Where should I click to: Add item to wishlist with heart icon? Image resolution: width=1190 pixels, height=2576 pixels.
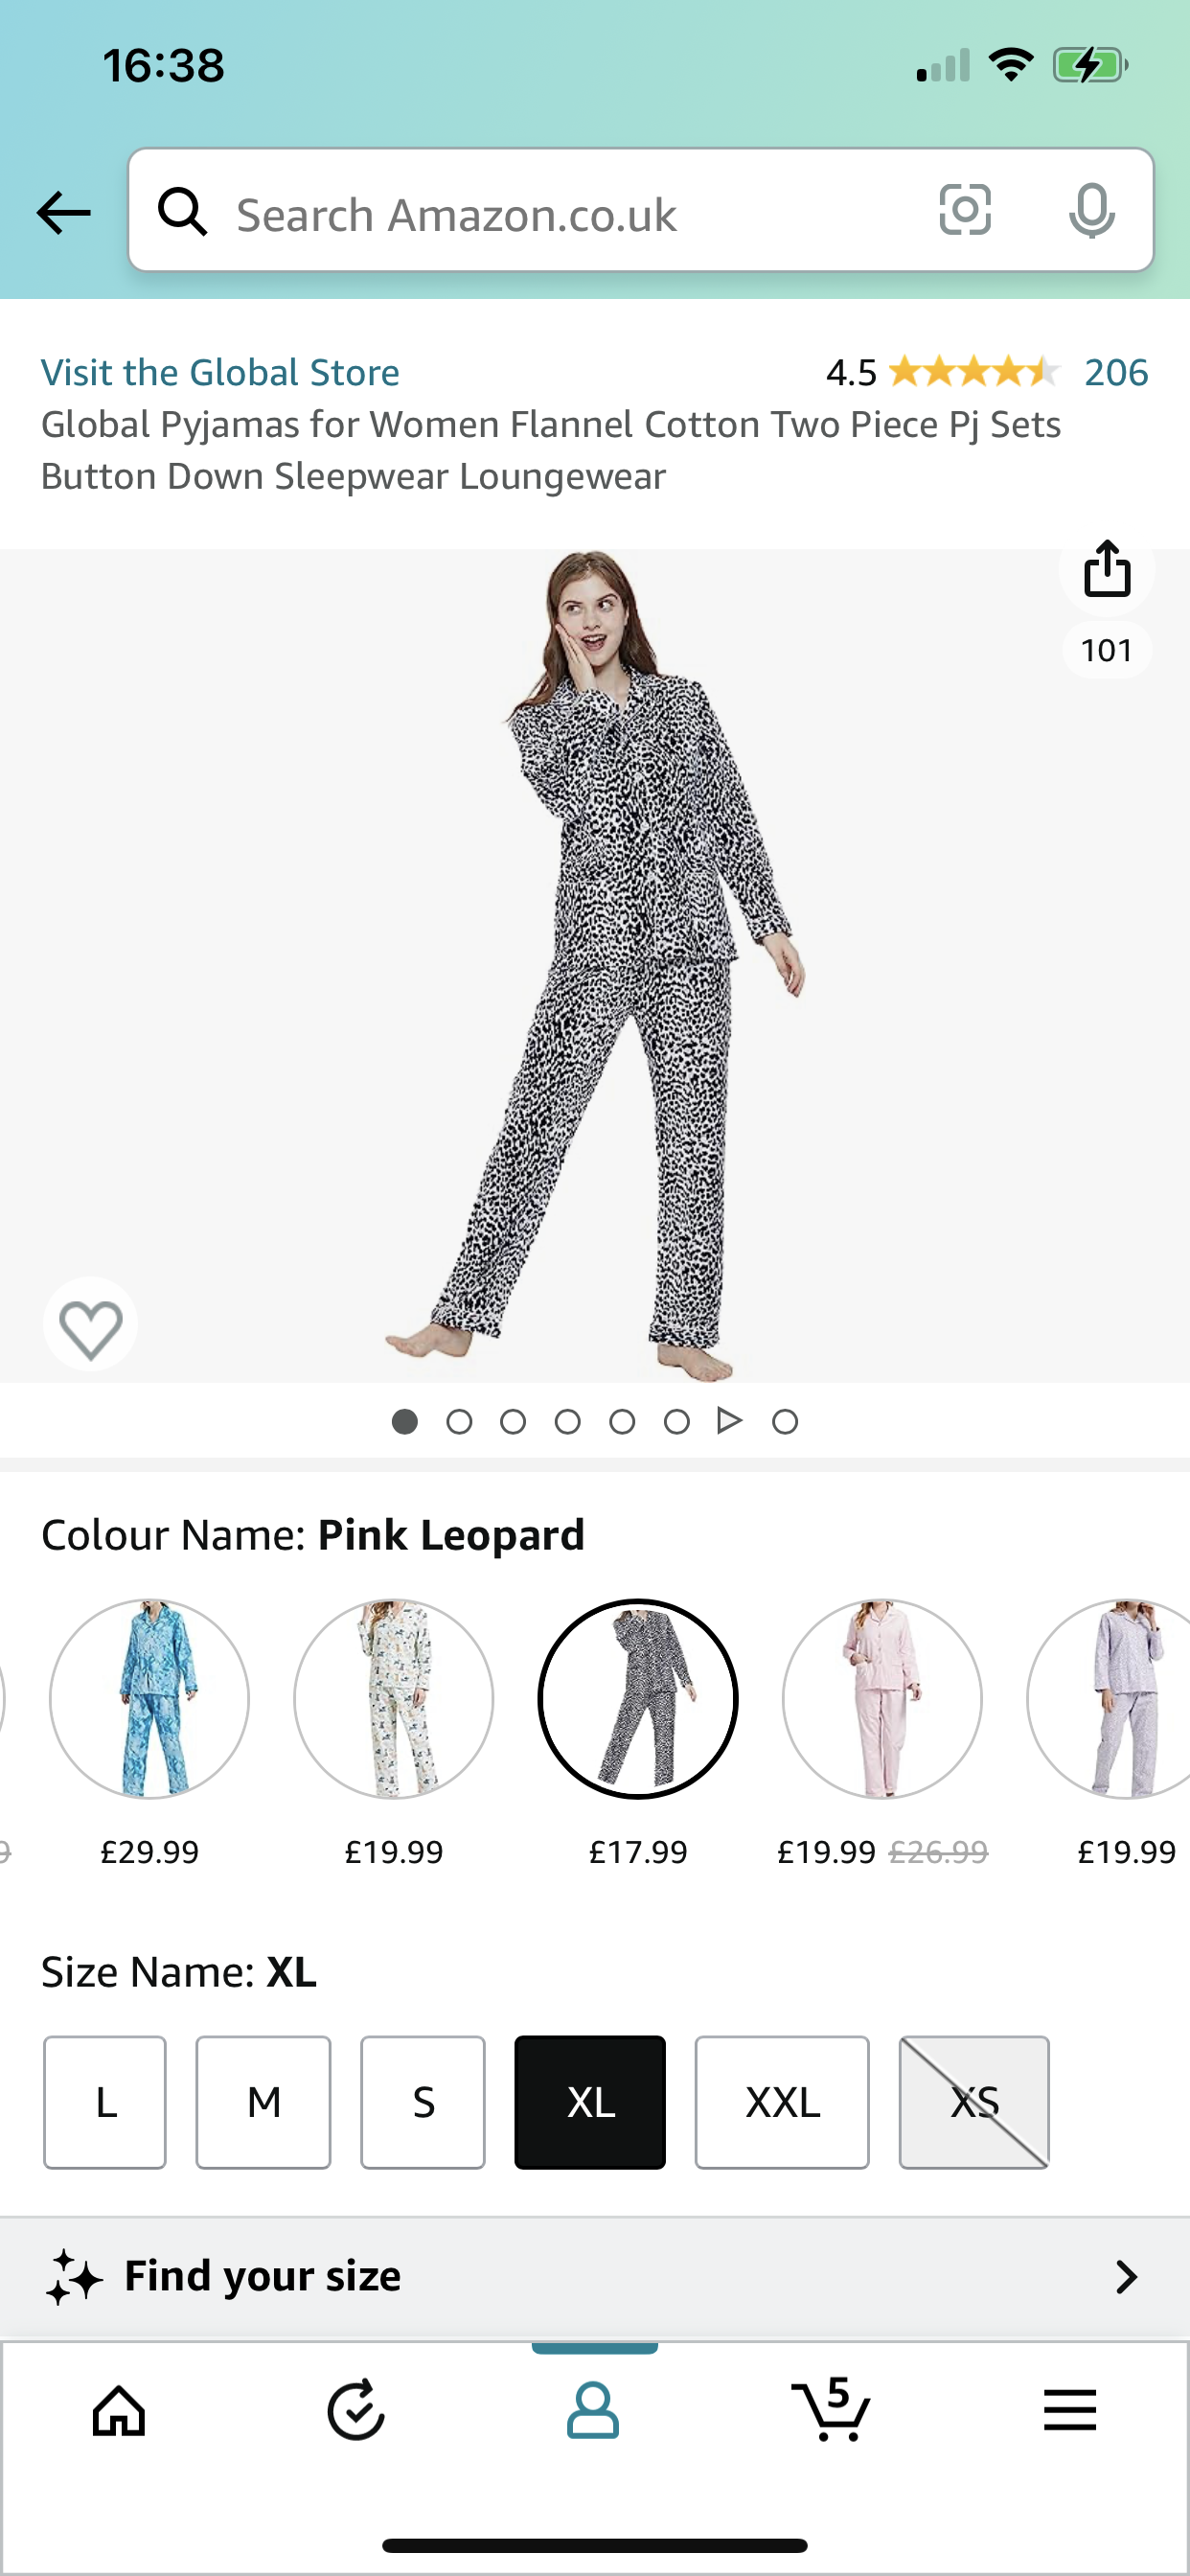91,1326
